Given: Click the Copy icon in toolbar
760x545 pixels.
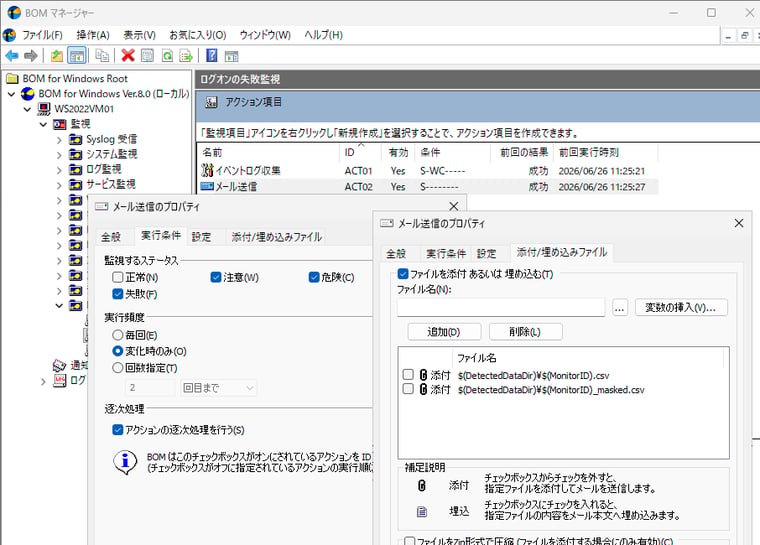Looking at the screenshot, I should (102, 56).
